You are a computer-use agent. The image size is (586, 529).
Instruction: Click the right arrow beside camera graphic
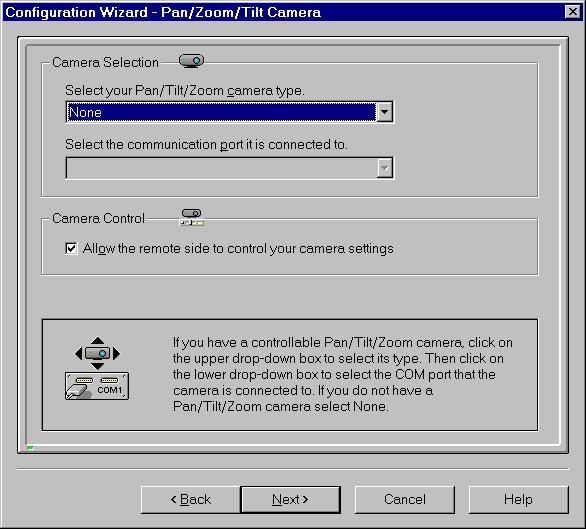(x=117, y=353)
